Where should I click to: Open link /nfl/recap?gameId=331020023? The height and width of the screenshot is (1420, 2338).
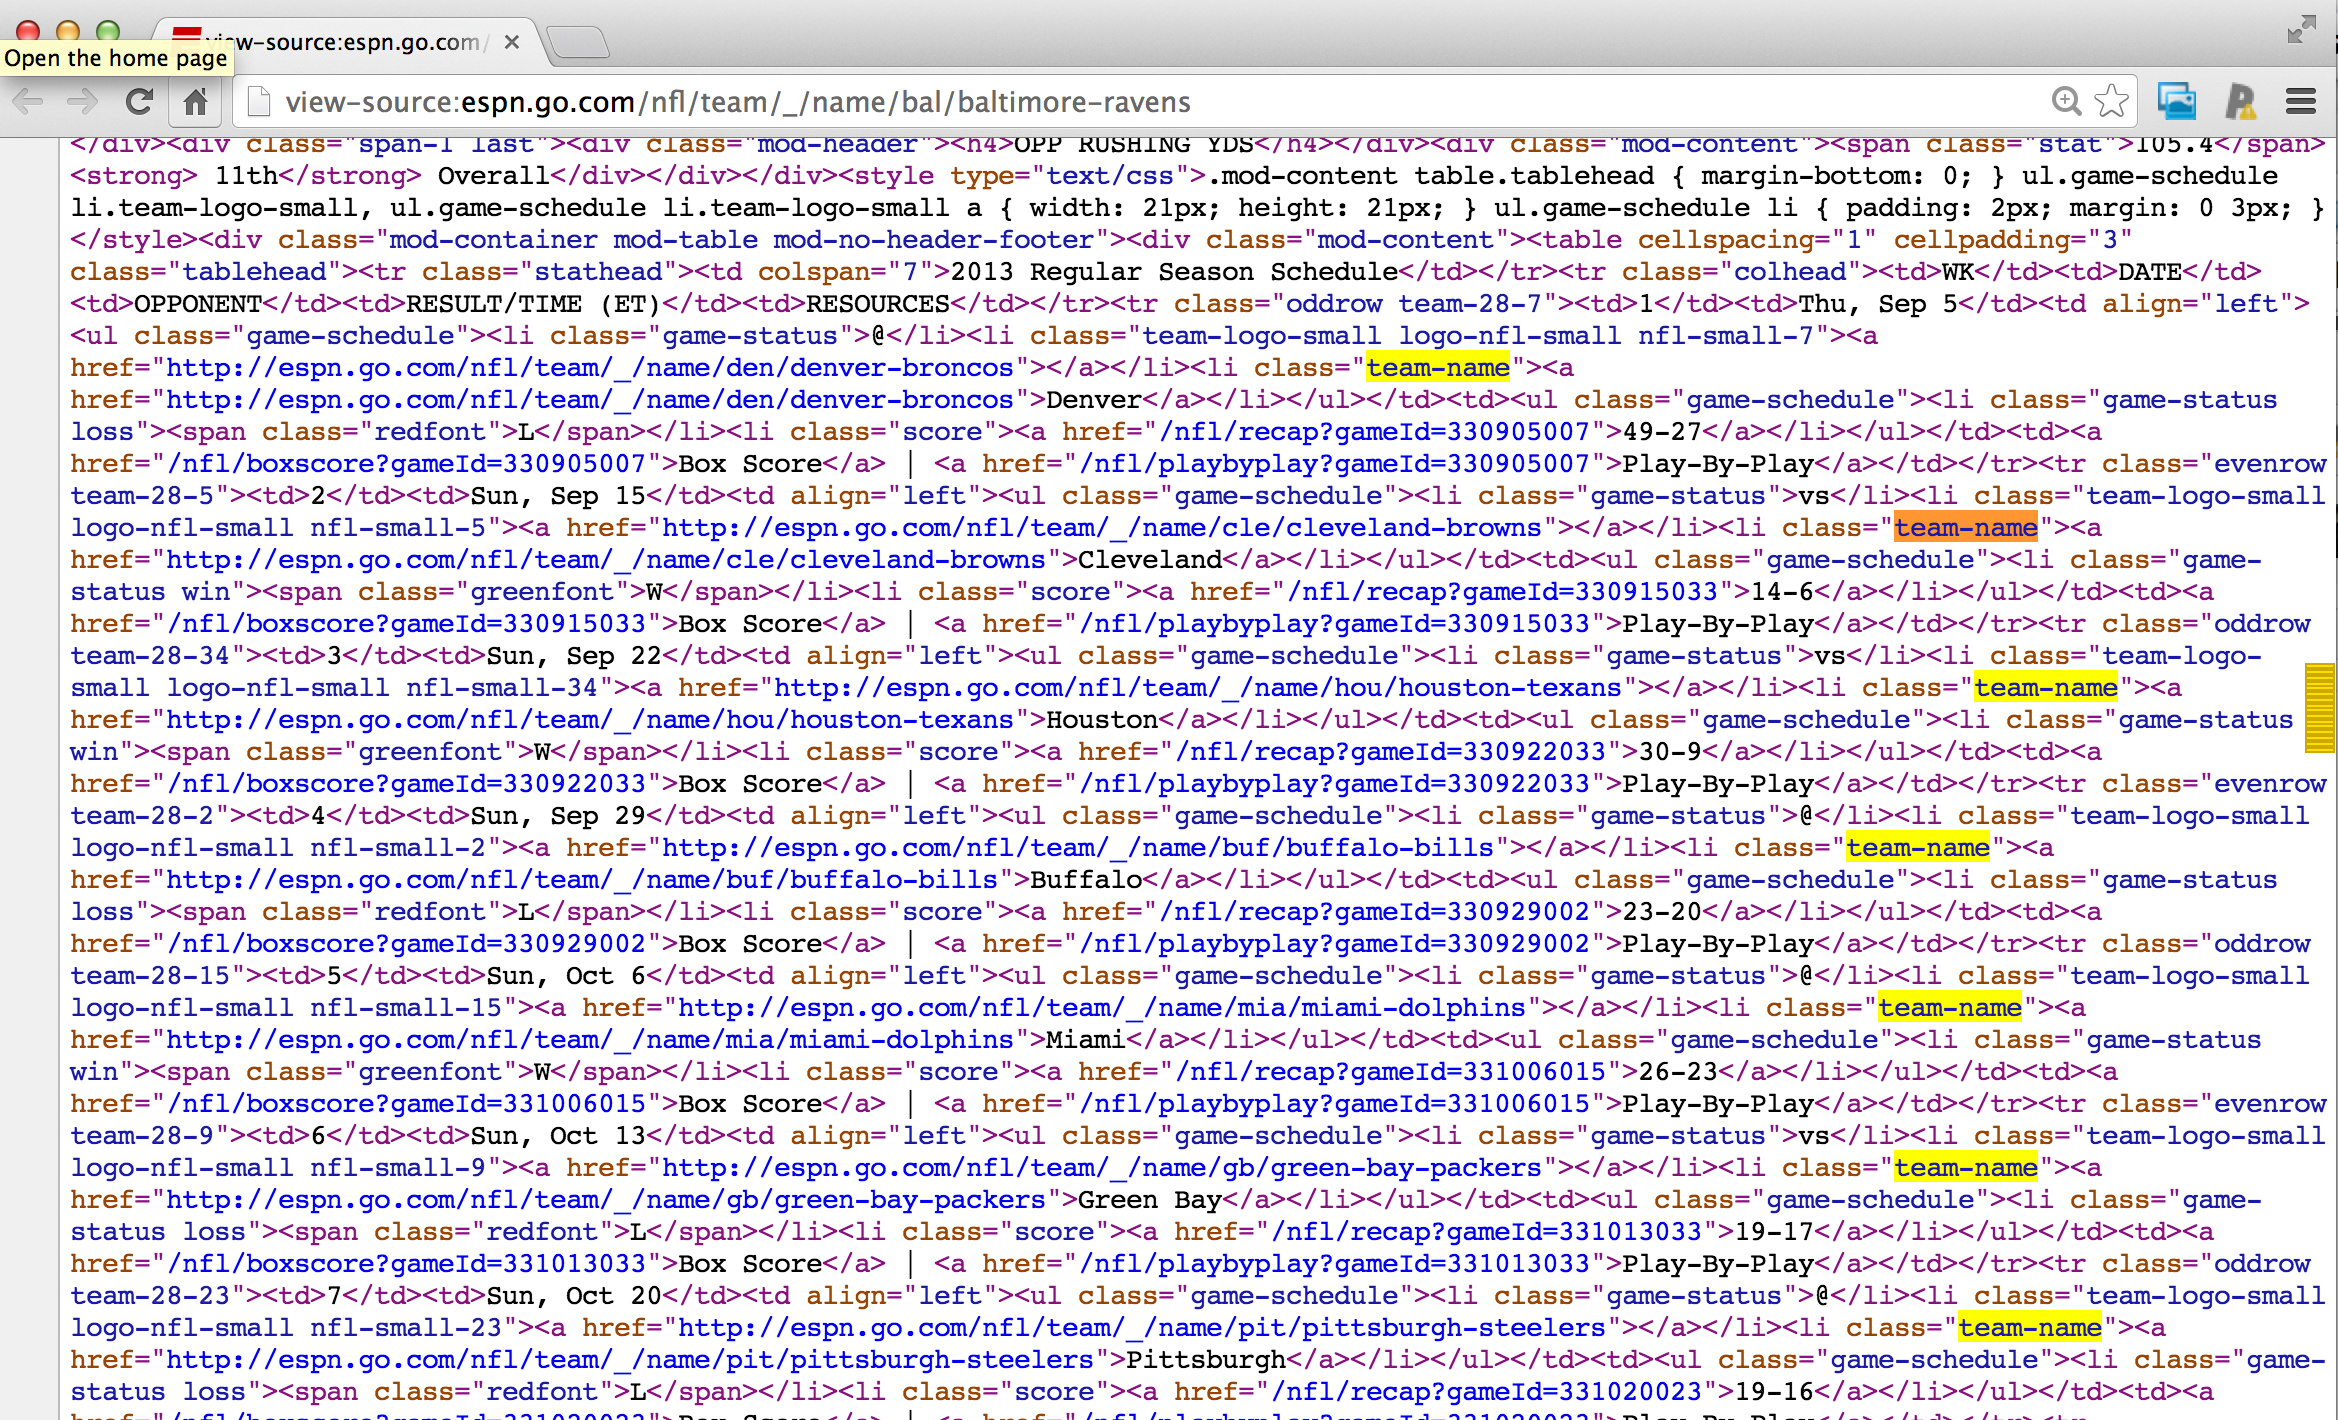point(1486,1392)
